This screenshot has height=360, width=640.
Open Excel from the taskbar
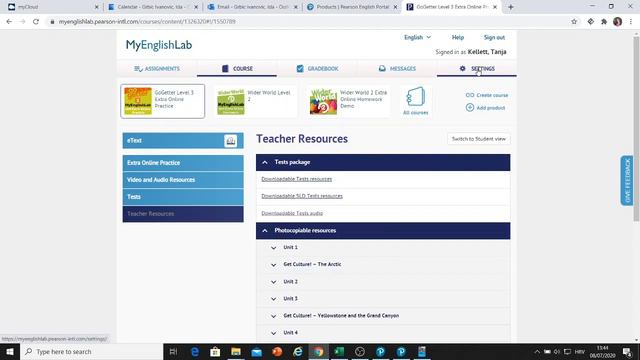(x=339, y=351)
